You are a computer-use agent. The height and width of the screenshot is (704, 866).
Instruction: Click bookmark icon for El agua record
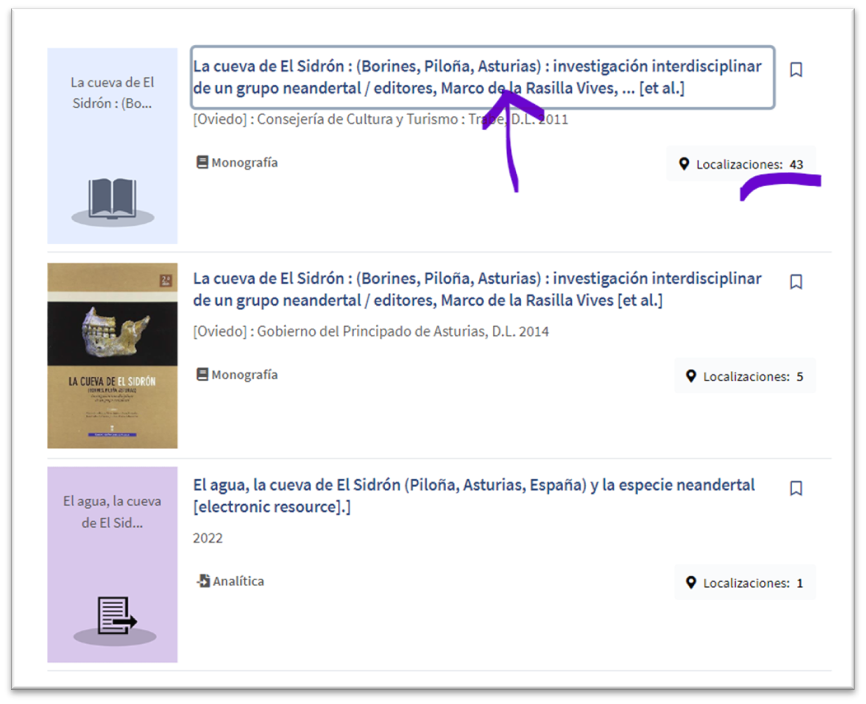(x=796, y=488)
